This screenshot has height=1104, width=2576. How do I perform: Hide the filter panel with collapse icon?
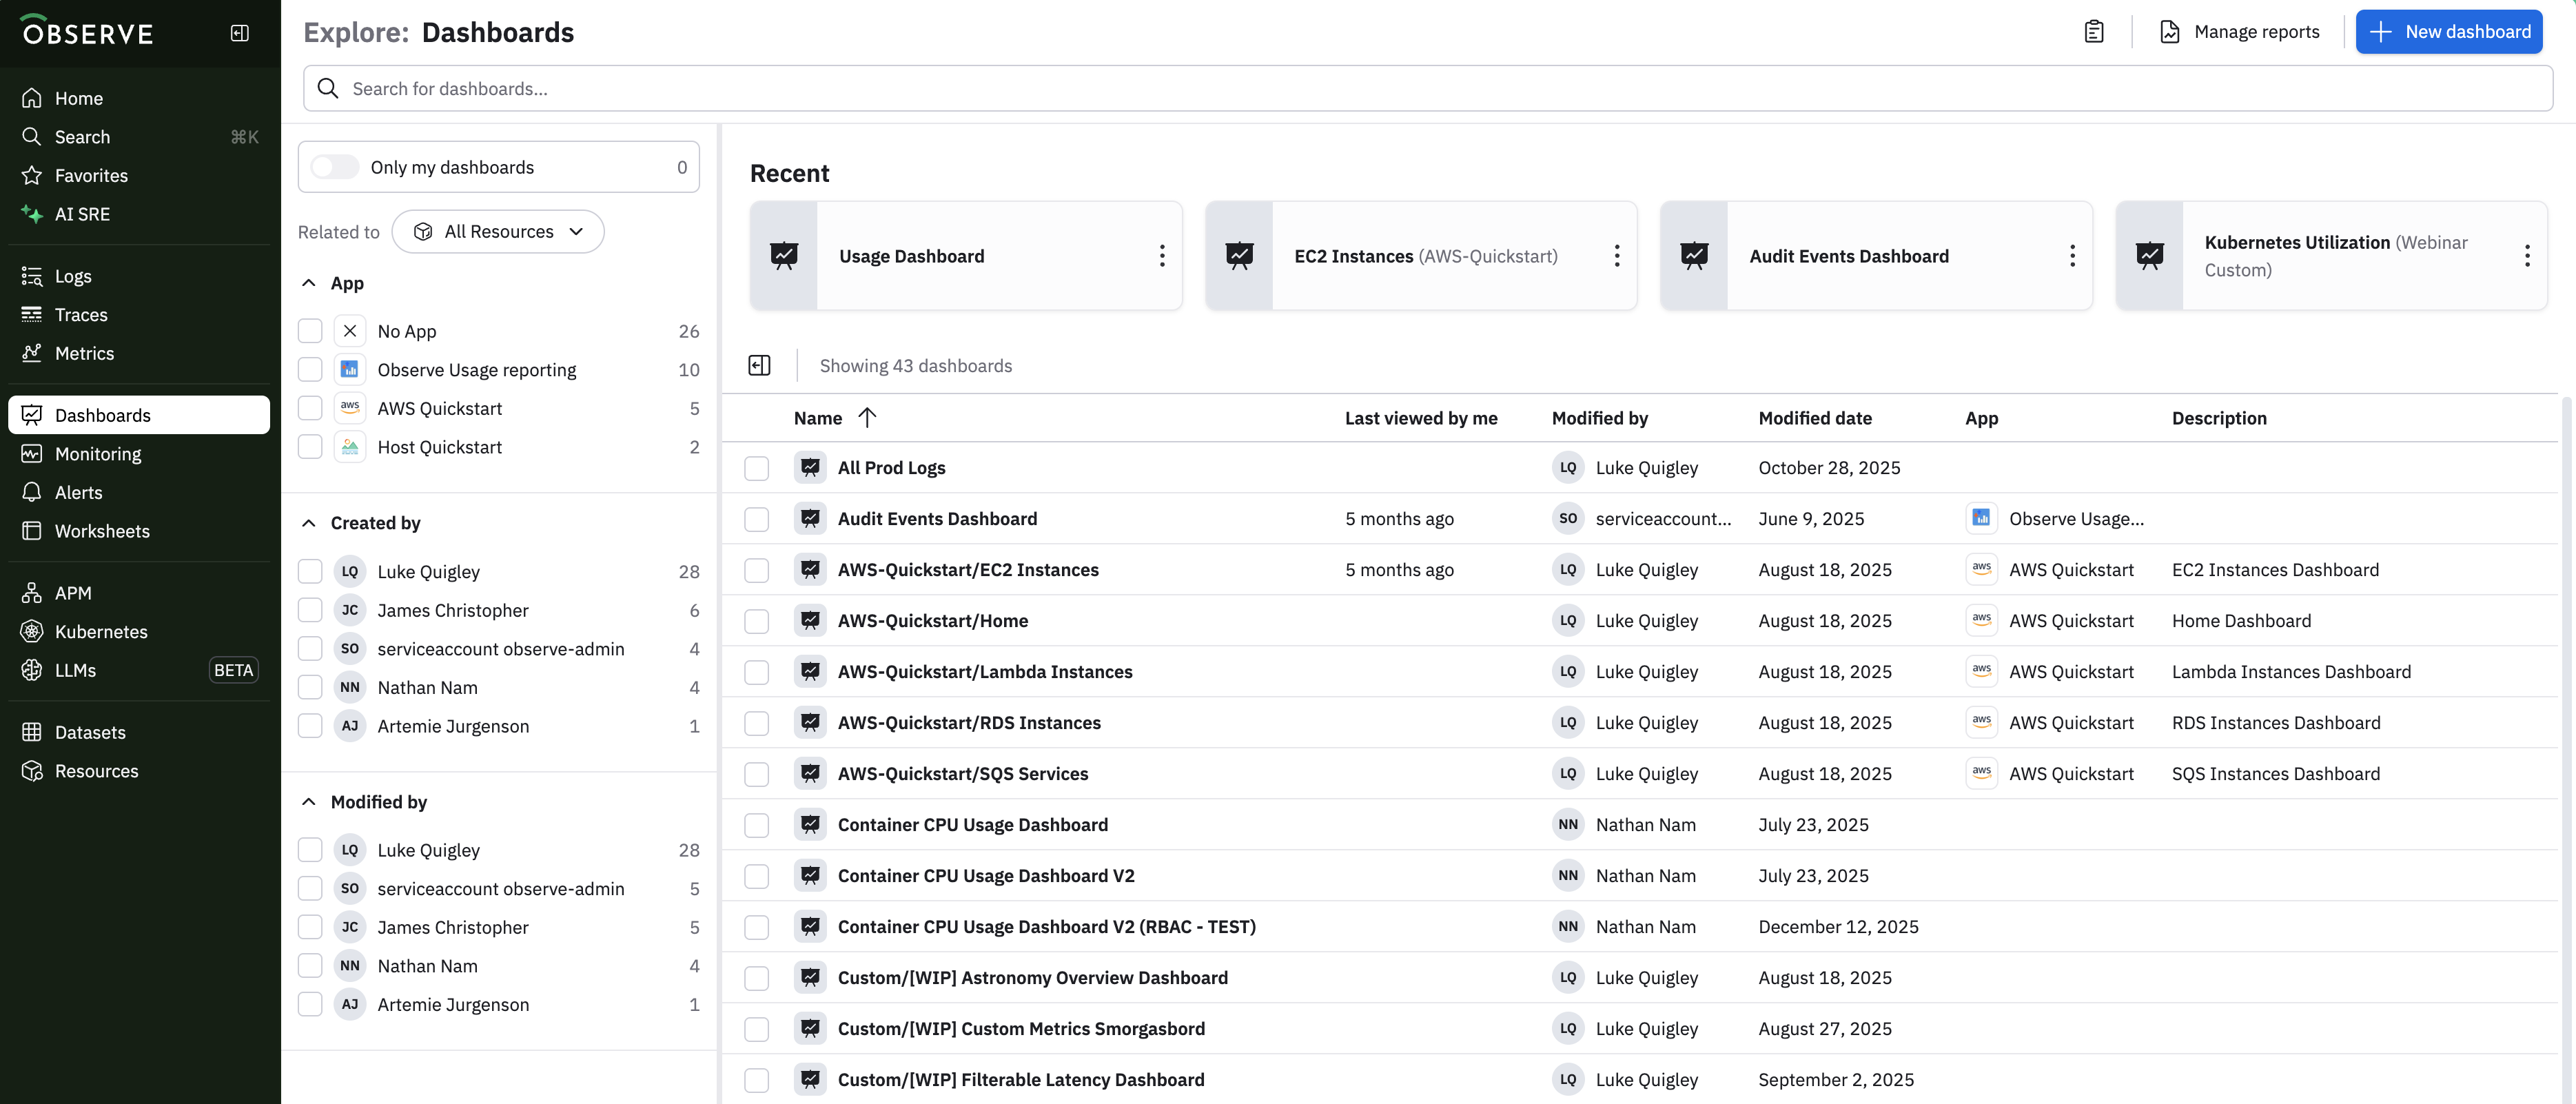point(759,366)
